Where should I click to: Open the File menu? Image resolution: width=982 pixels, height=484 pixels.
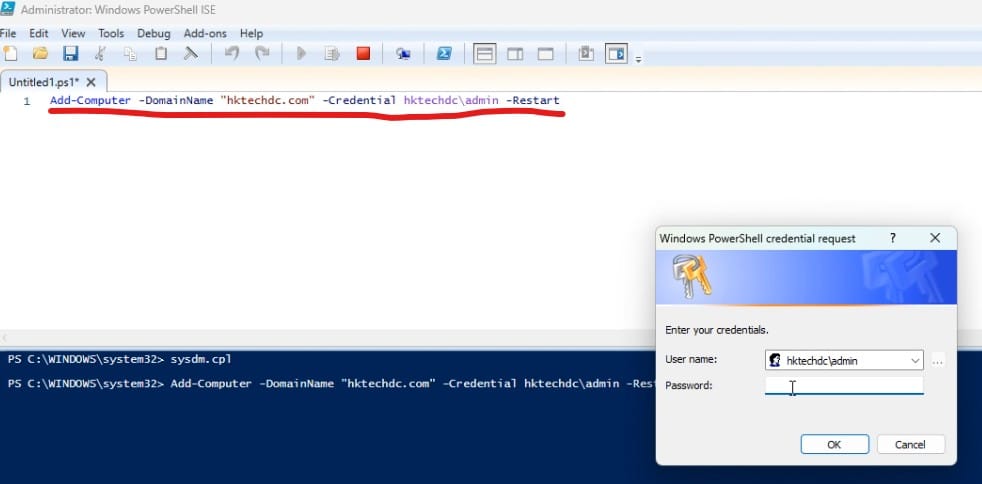(8, 33)
